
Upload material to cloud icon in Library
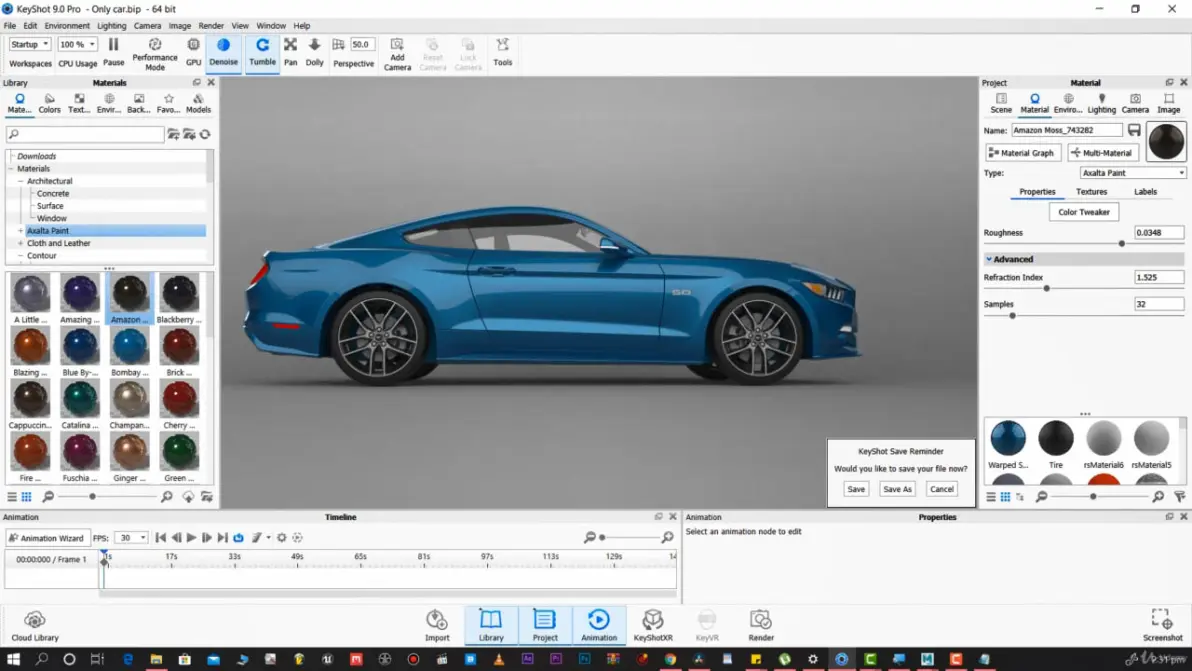coord(188,497)
